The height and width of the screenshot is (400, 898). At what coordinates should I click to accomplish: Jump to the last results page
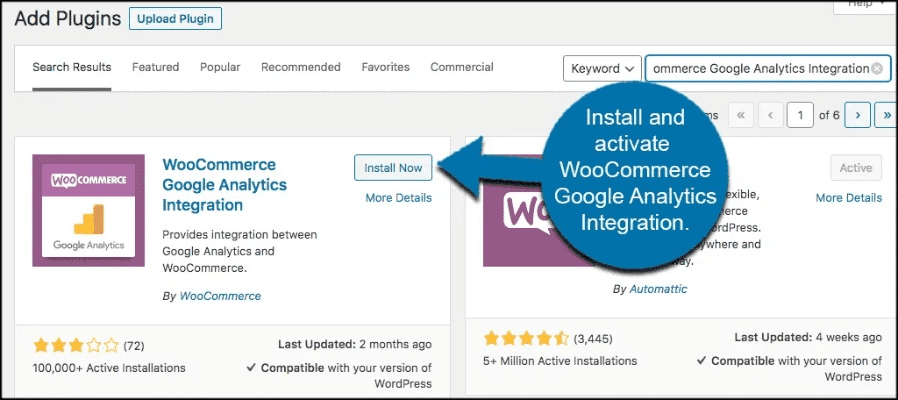click(886, 115)
